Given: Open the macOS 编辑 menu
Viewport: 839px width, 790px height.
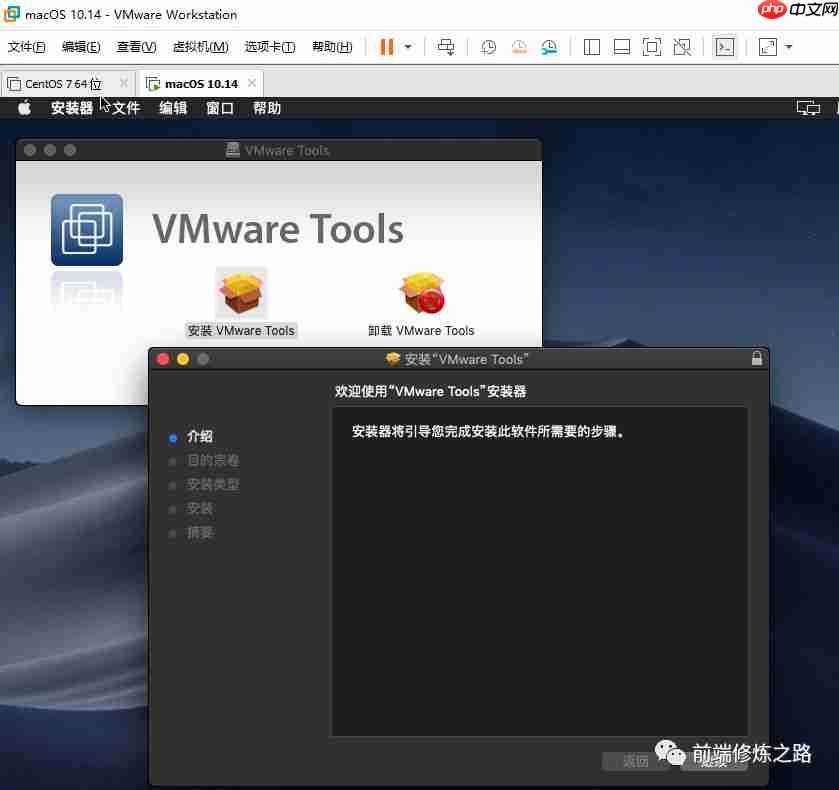Looking at the screenshot, I should point(173,108).
